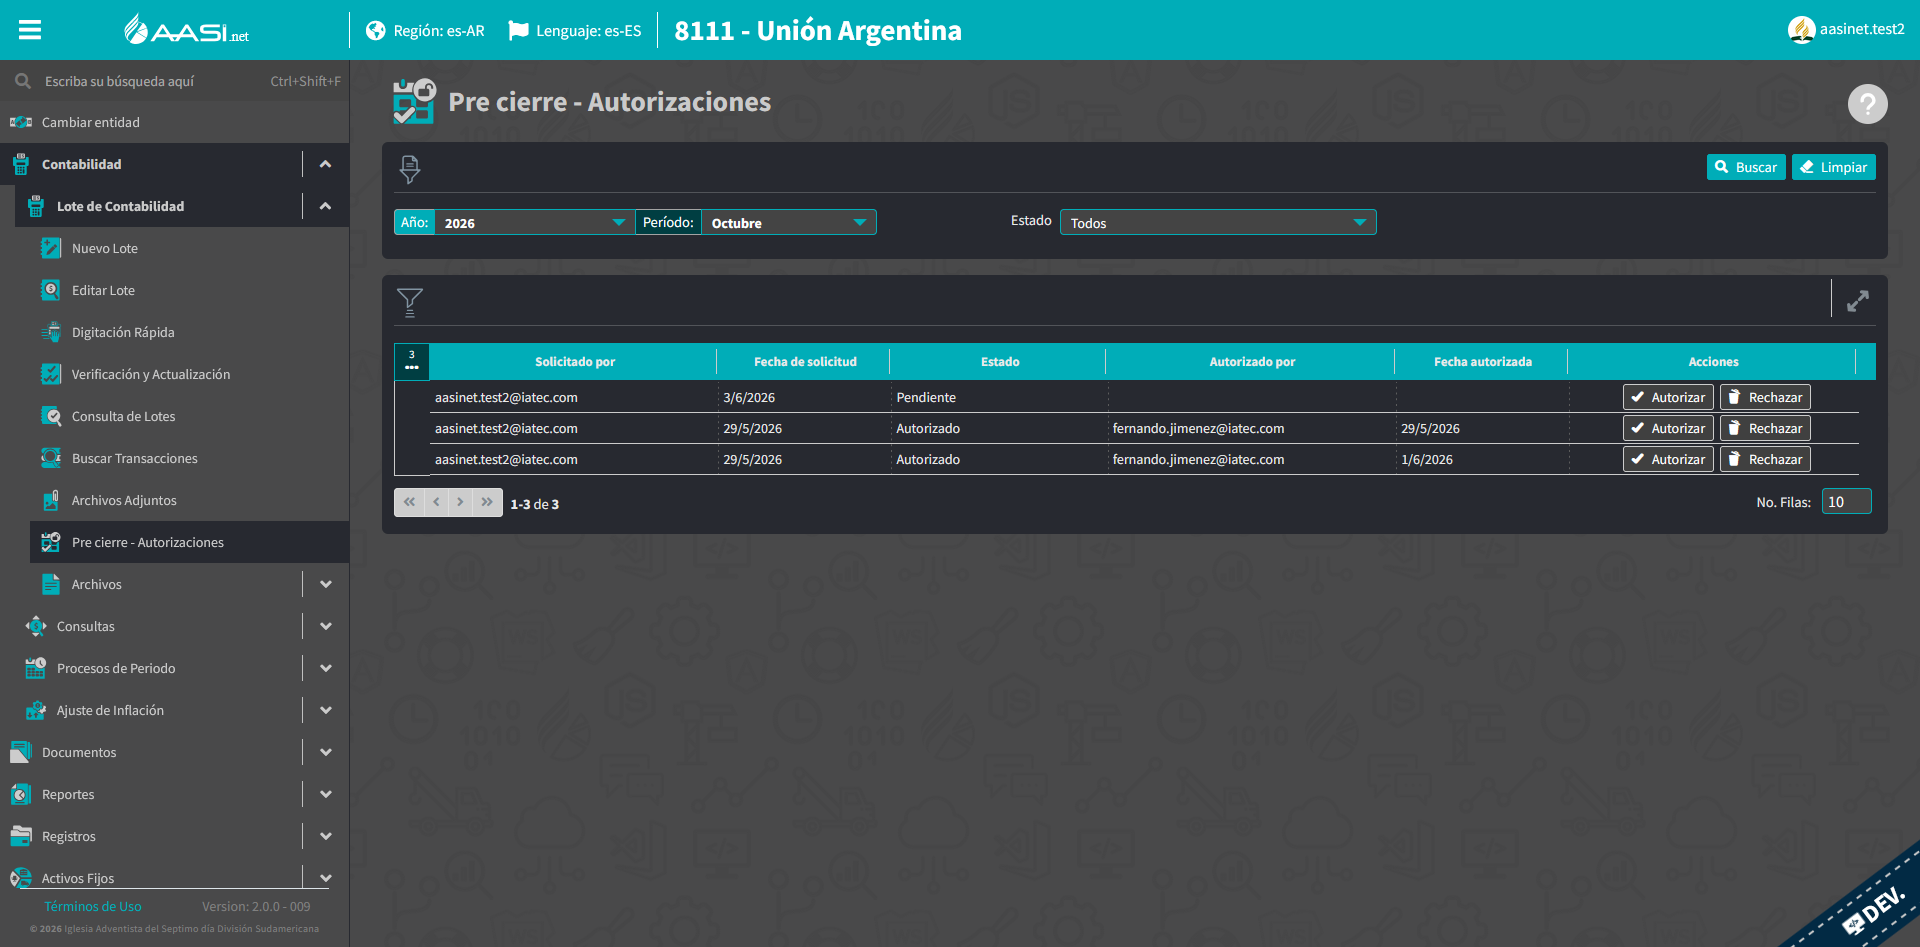Expand the Reportes section
The height and width of the screenshot is (947, 1920).
(x=326, y=794)
